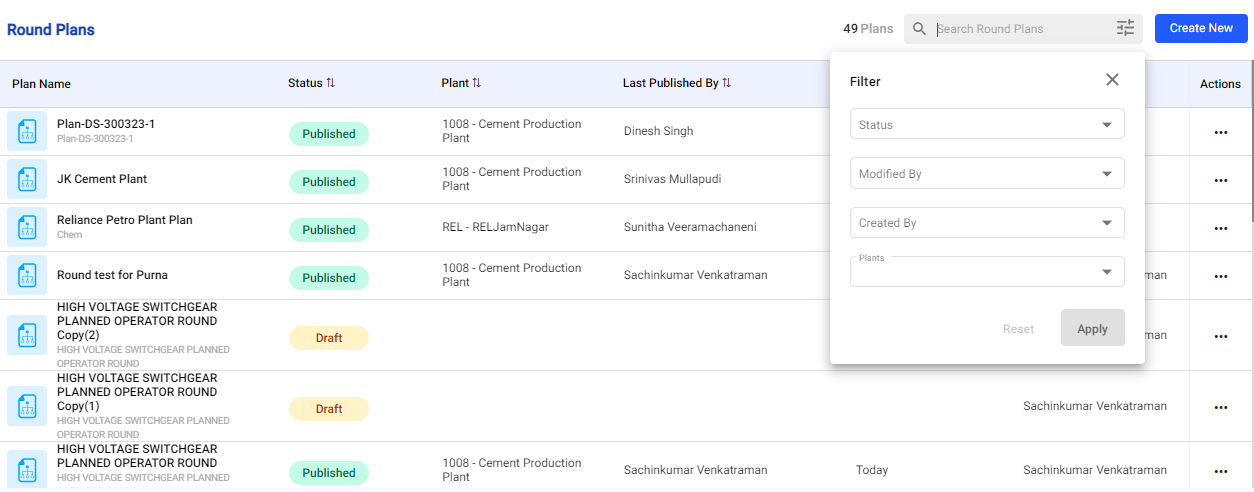Apply the selected filters

click(x=1092, y=328)
